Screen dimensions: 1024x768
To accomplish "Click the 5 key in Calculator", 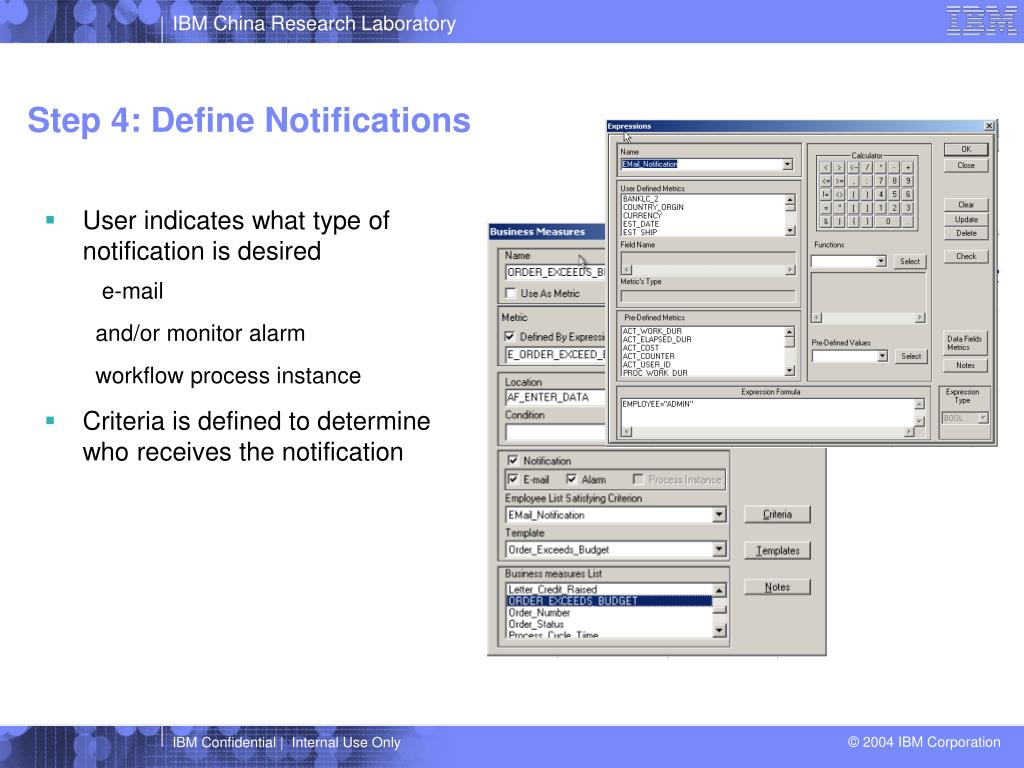I will 894,195.
